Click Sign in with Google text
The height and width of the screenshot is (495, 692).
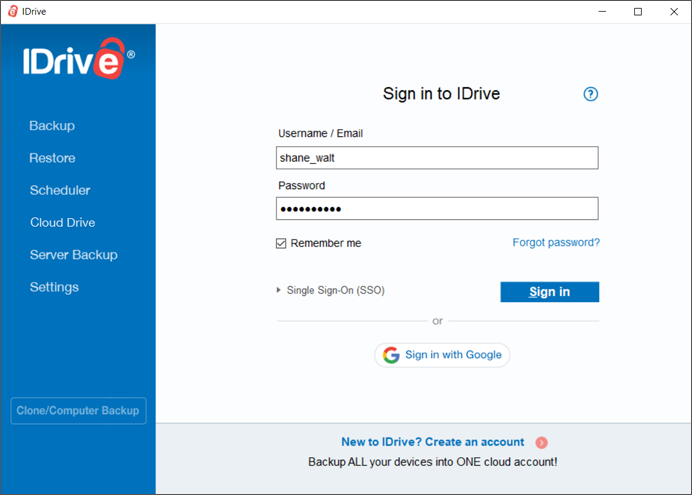(x=453, y=355)
